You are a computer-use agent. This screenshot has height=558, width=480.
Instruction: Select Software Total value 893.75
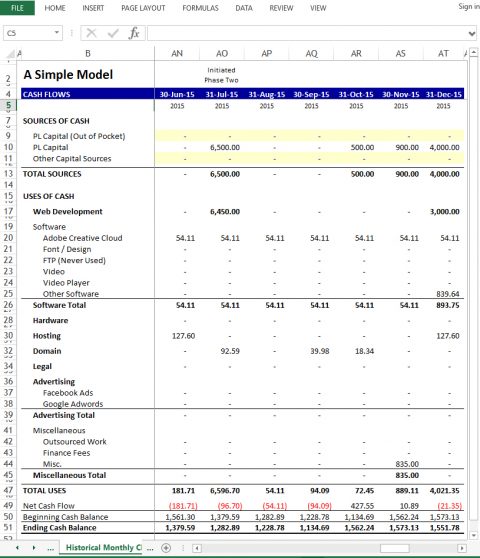coord(447,305)
